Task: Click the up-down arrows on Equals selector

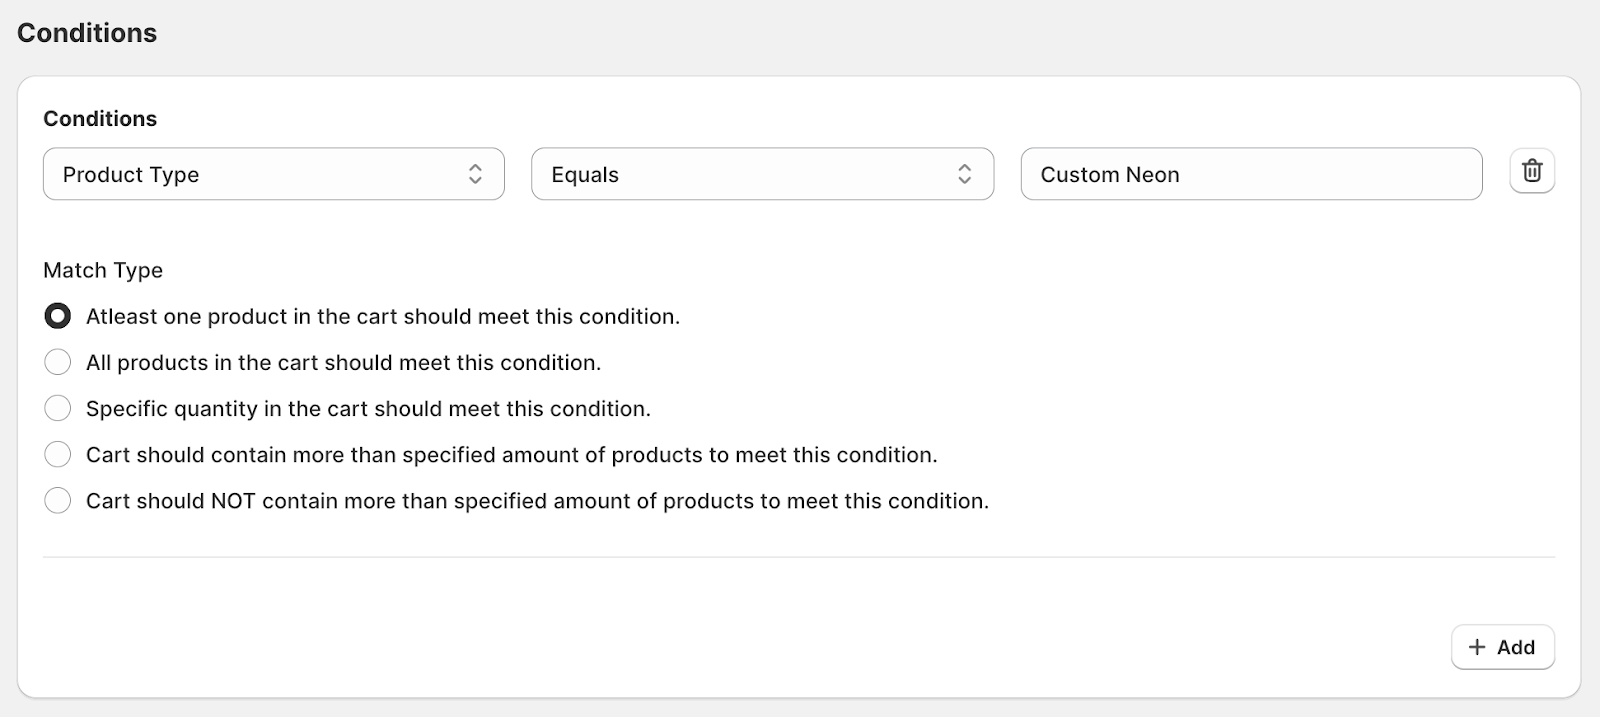Action: pyautogui.click(x=964, y=174)
